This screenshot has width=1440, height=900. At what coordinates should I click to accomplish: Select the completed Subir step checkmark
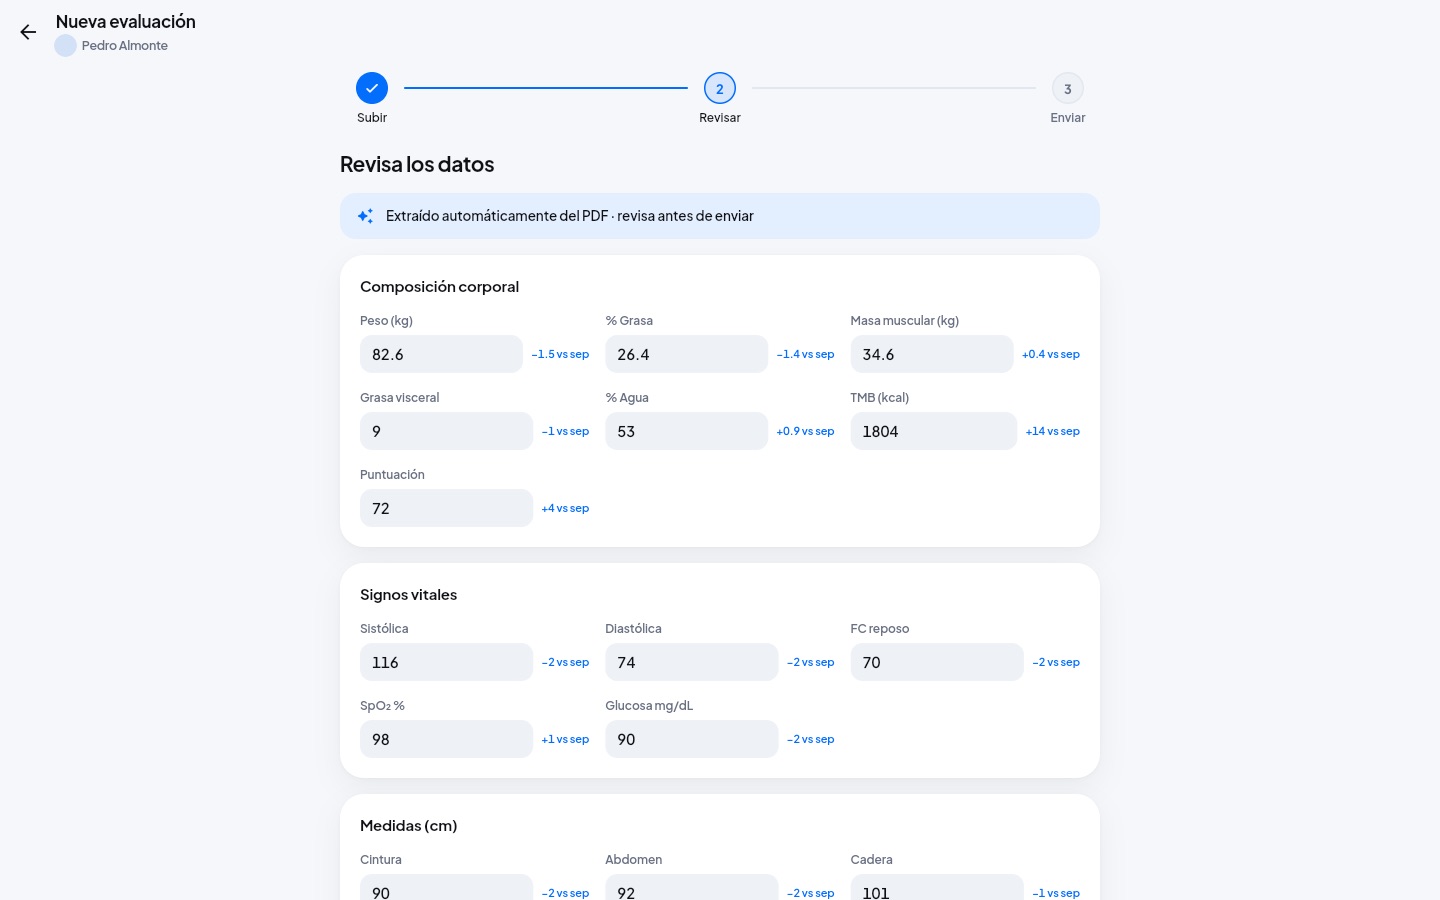(372, 88)
